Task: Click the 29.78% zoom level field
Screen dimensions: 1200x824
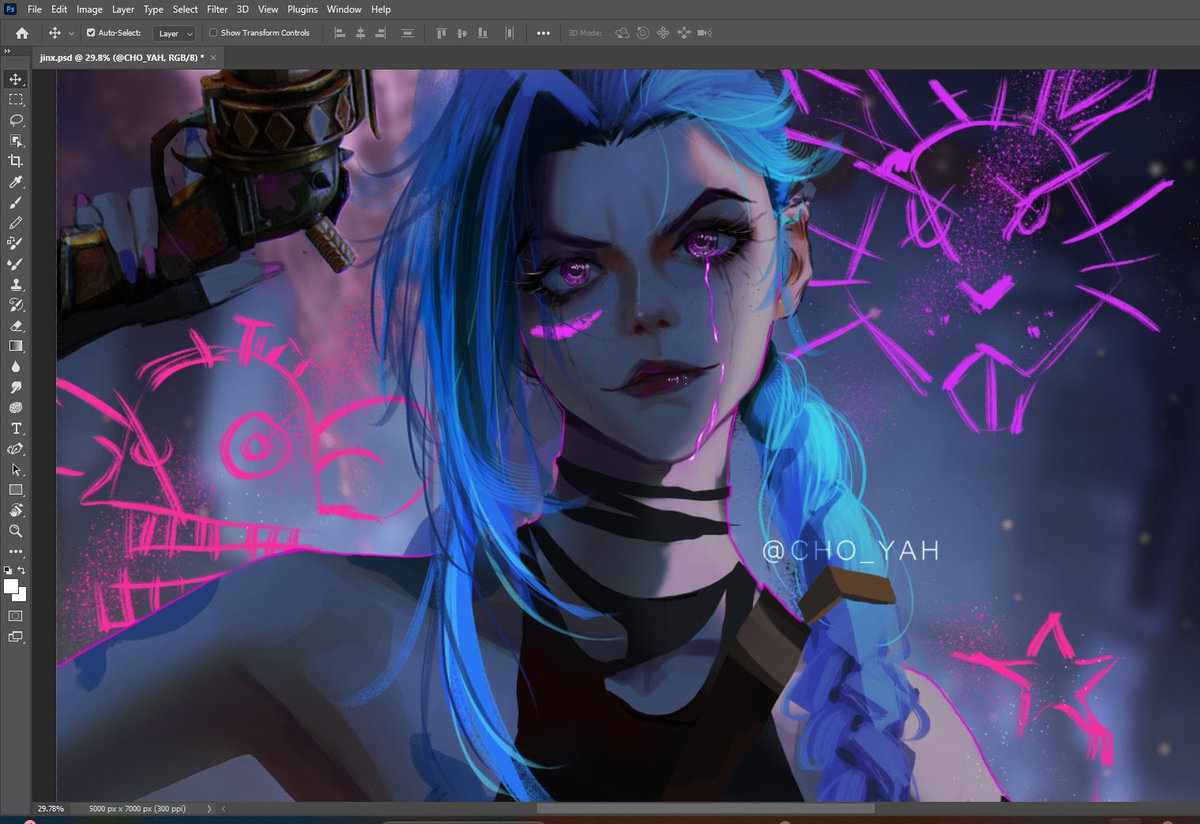Action: coord(51,808)
